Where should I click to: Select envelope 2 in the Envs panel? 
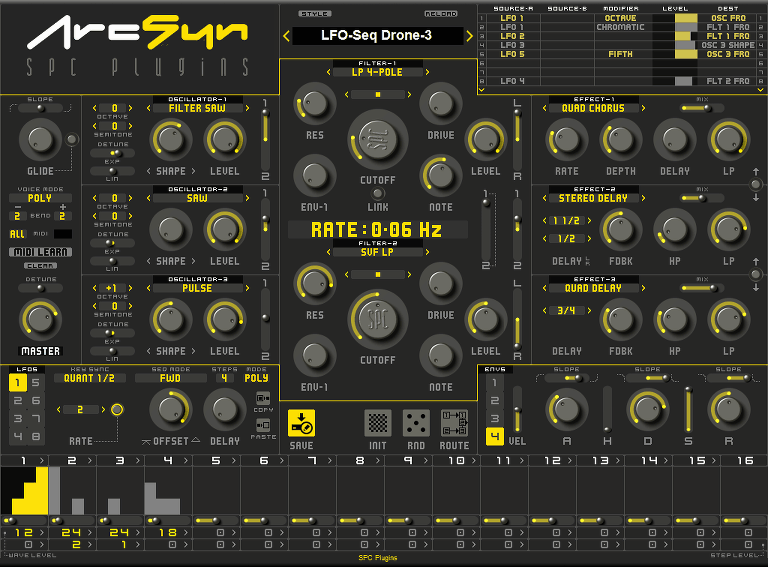[x=495, y=401]
